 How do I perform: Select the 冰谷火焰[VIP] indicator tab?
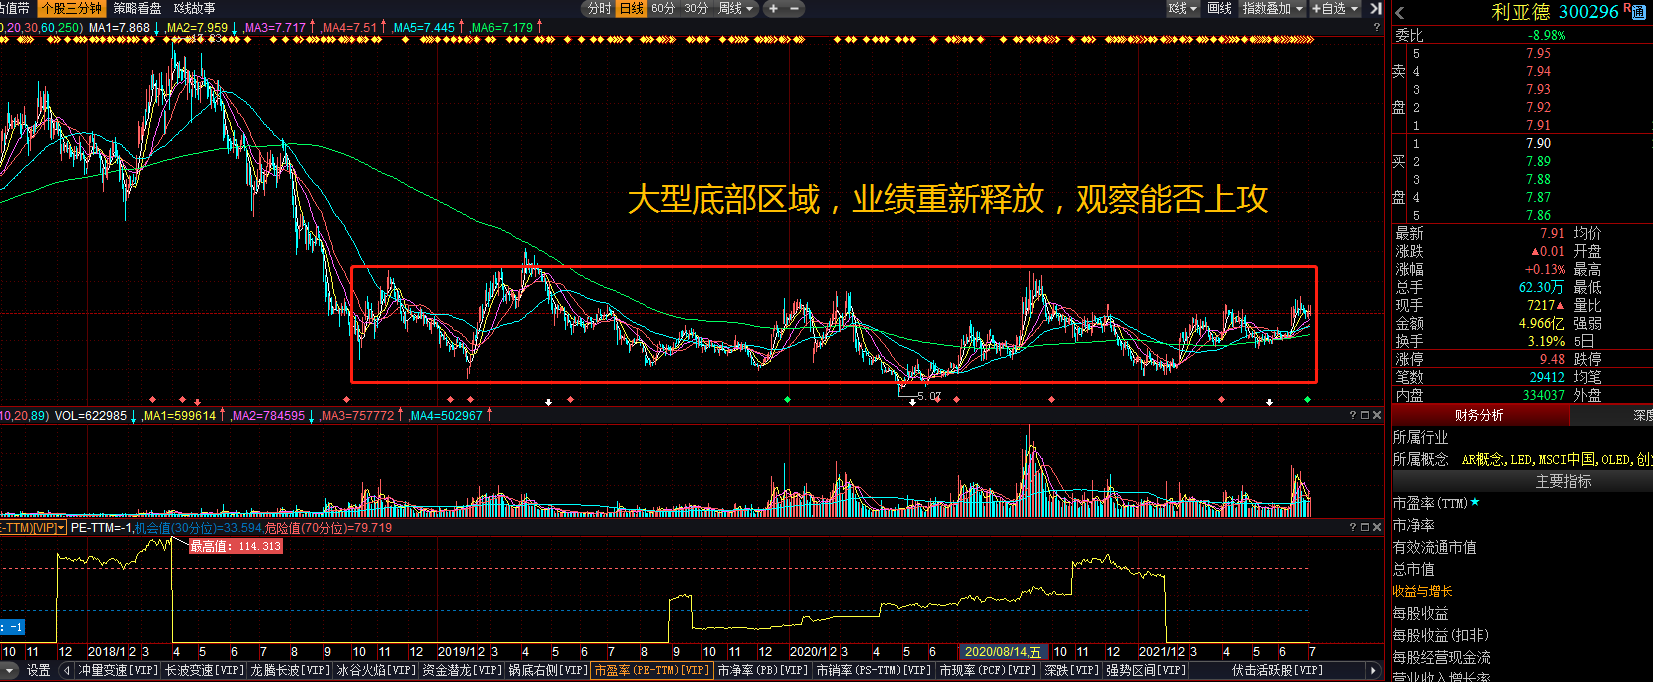(x=376, y=670)
